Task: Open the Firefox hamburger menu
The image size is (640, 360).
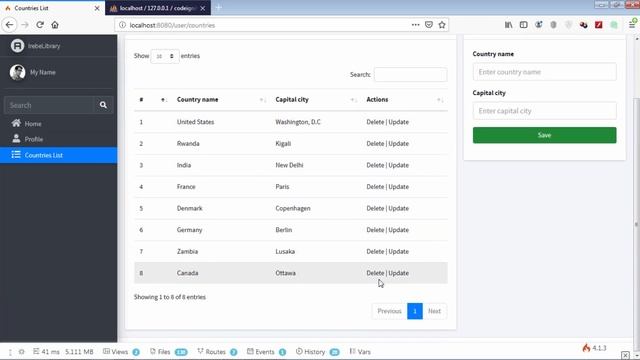Action: pos(632,25)
